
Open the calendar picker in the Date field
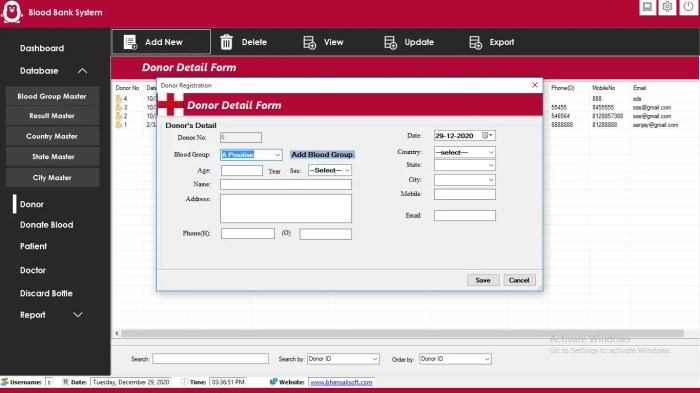coord(487,135)
